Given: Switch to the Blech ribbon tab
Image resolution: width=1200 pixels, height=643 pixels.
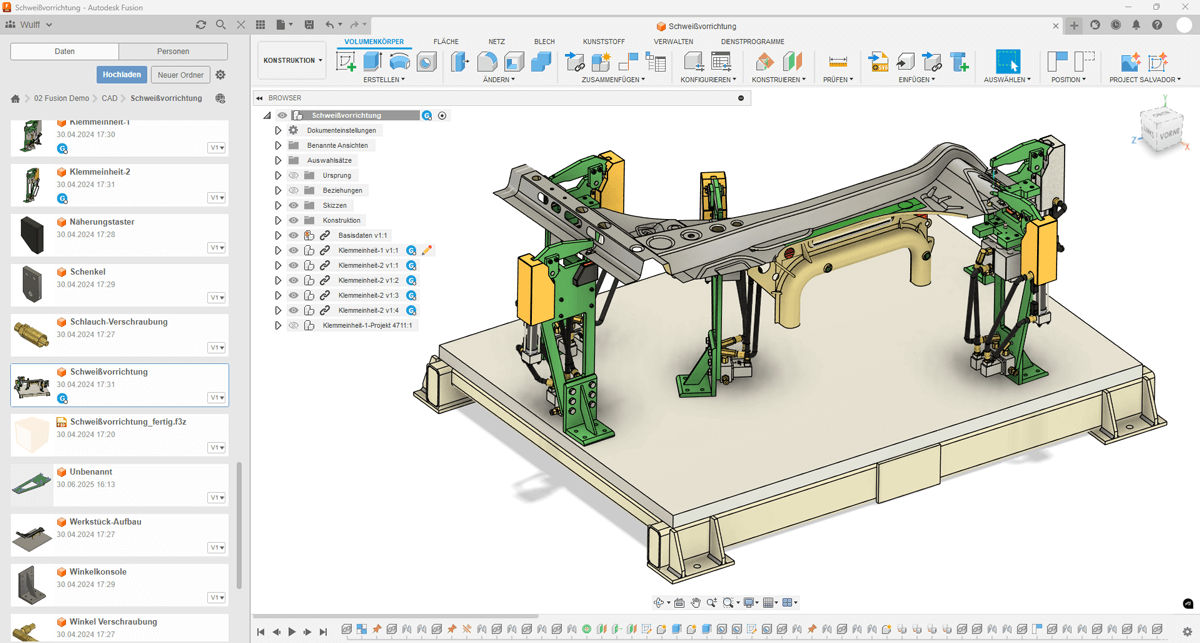Looking at the screenshot, I should pyautogui.click(x=544, y=42).
